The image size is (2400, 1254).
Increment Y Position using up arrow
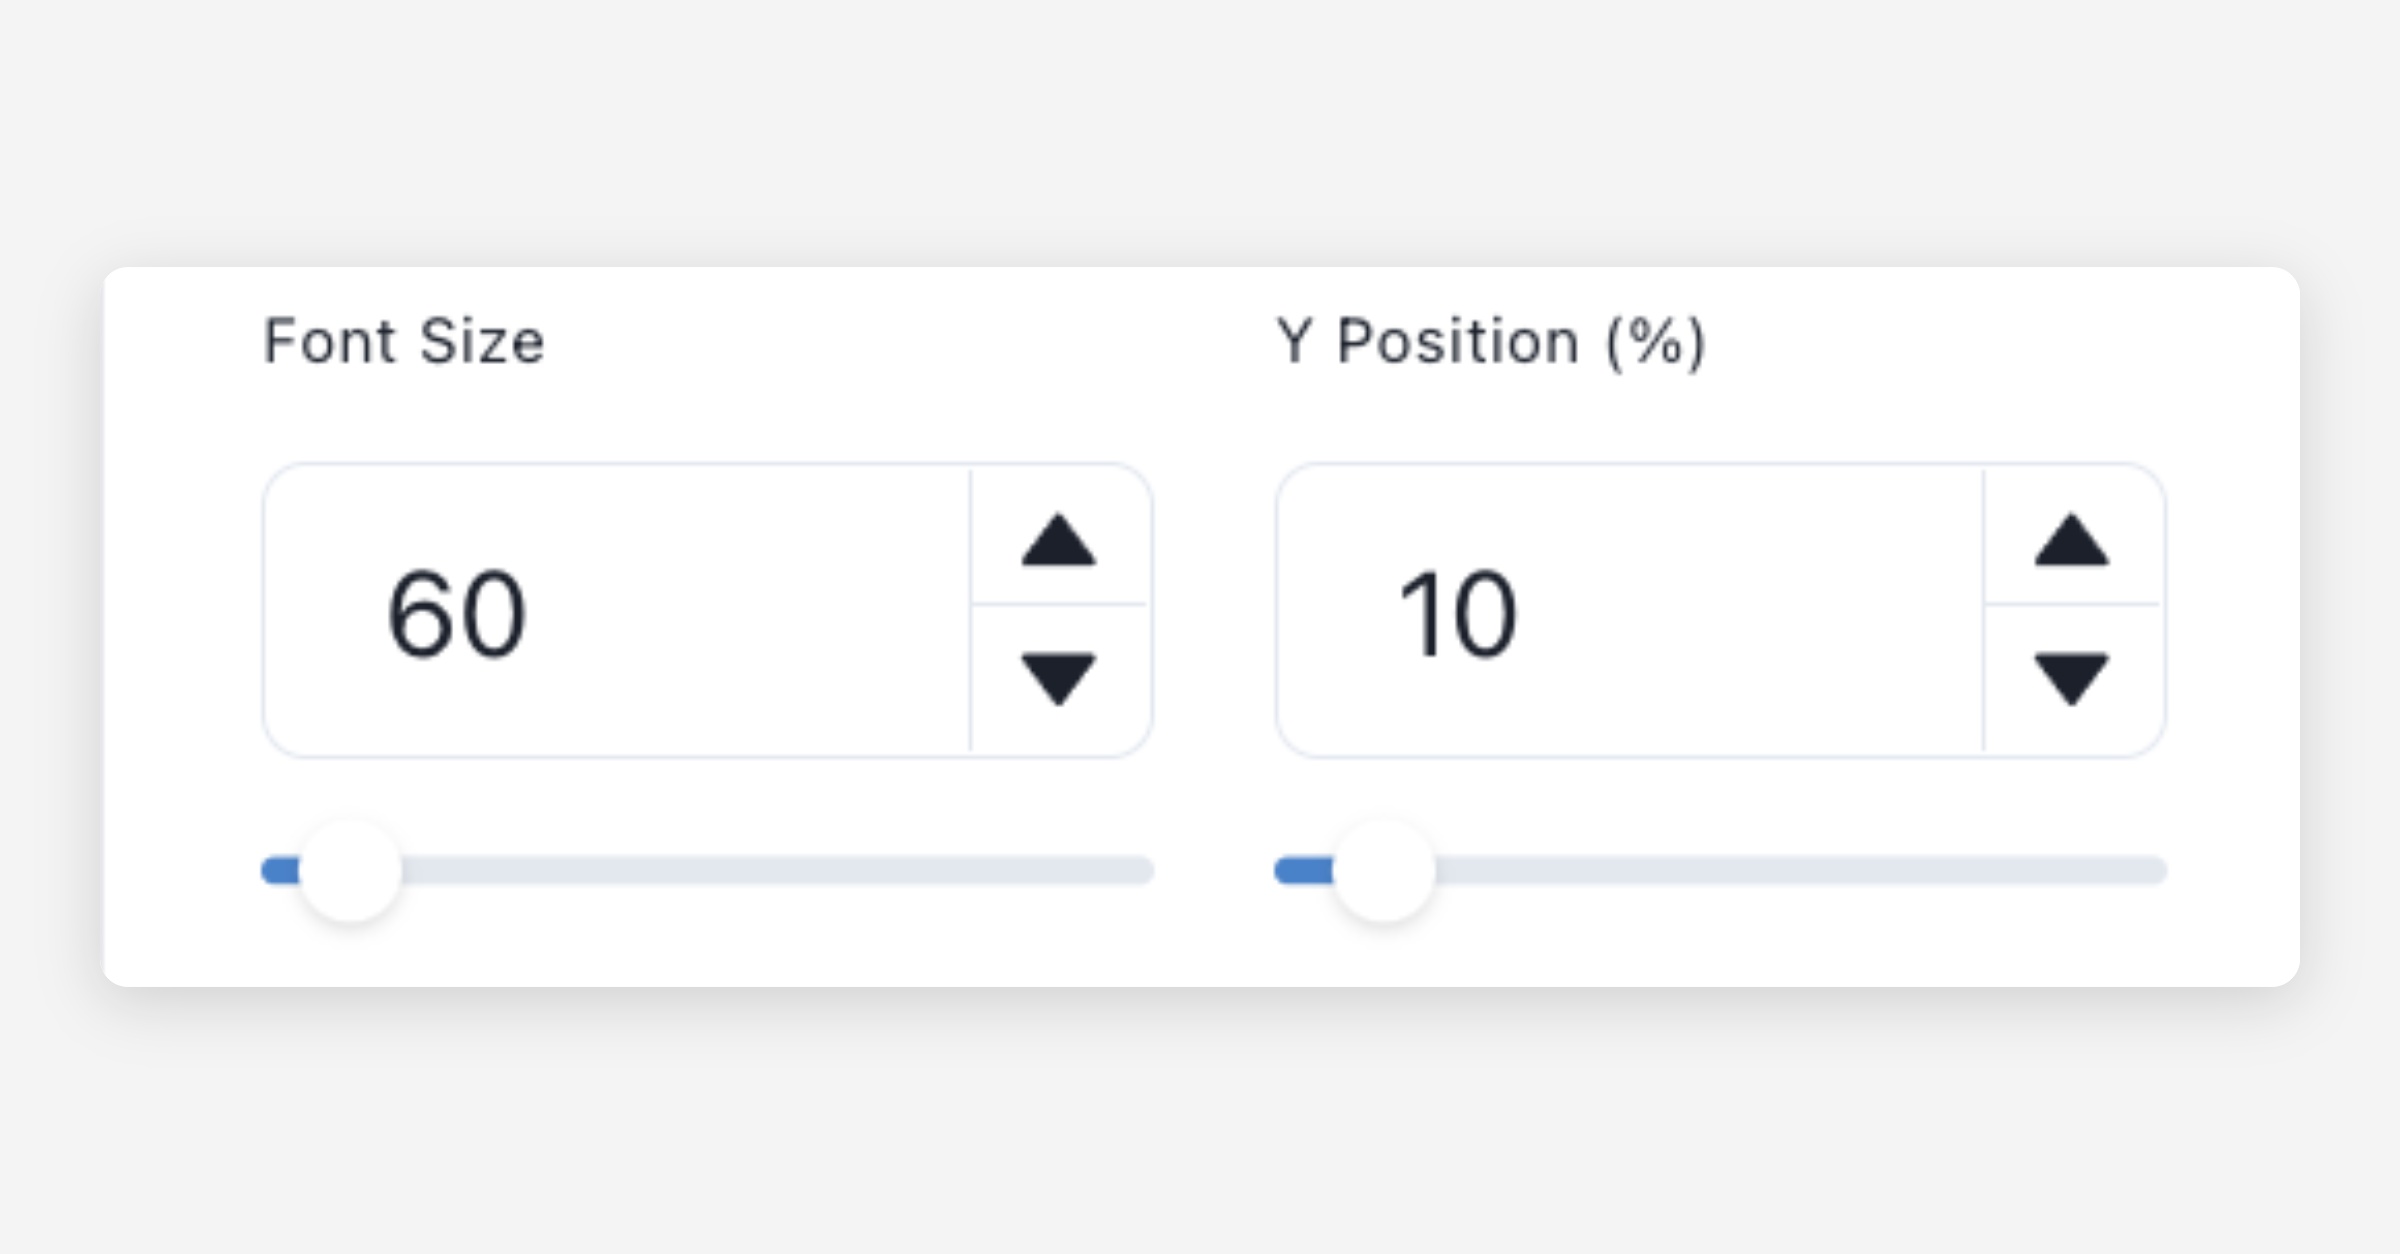(x=2071, y=541)
